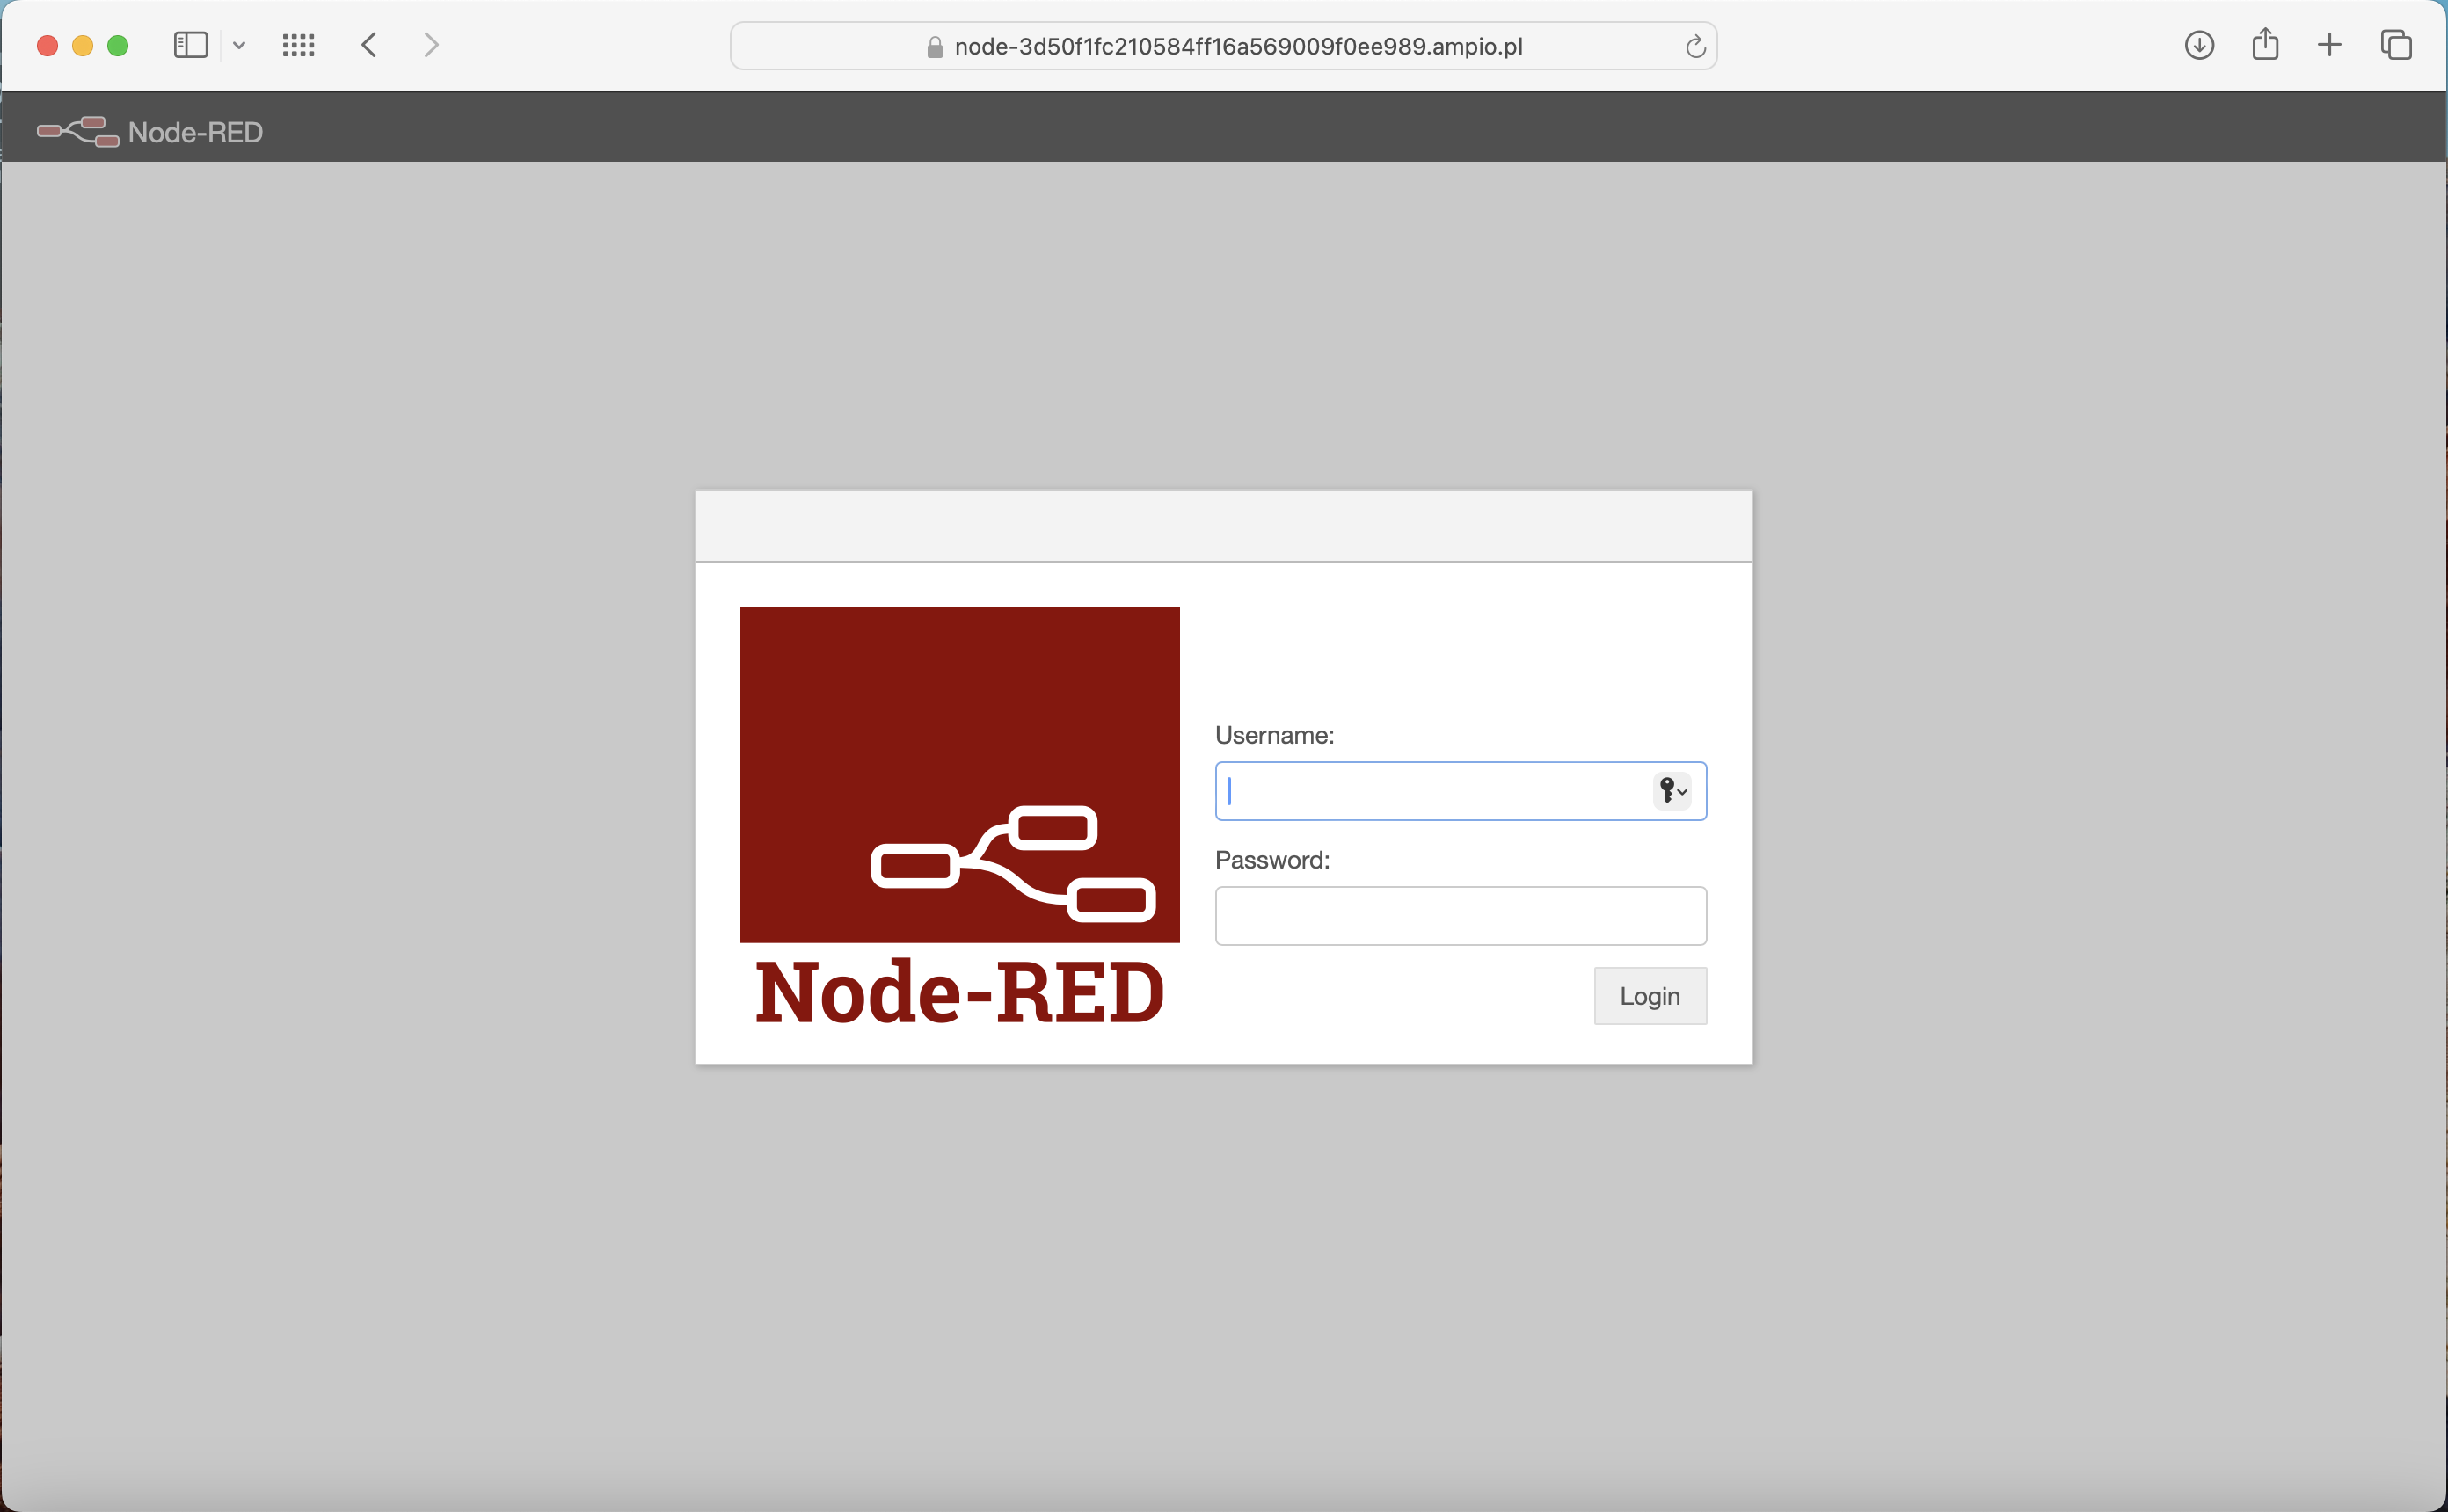Show the tab overview icon
This screenshot has height=1512, width=2448.
point(2396,45)
